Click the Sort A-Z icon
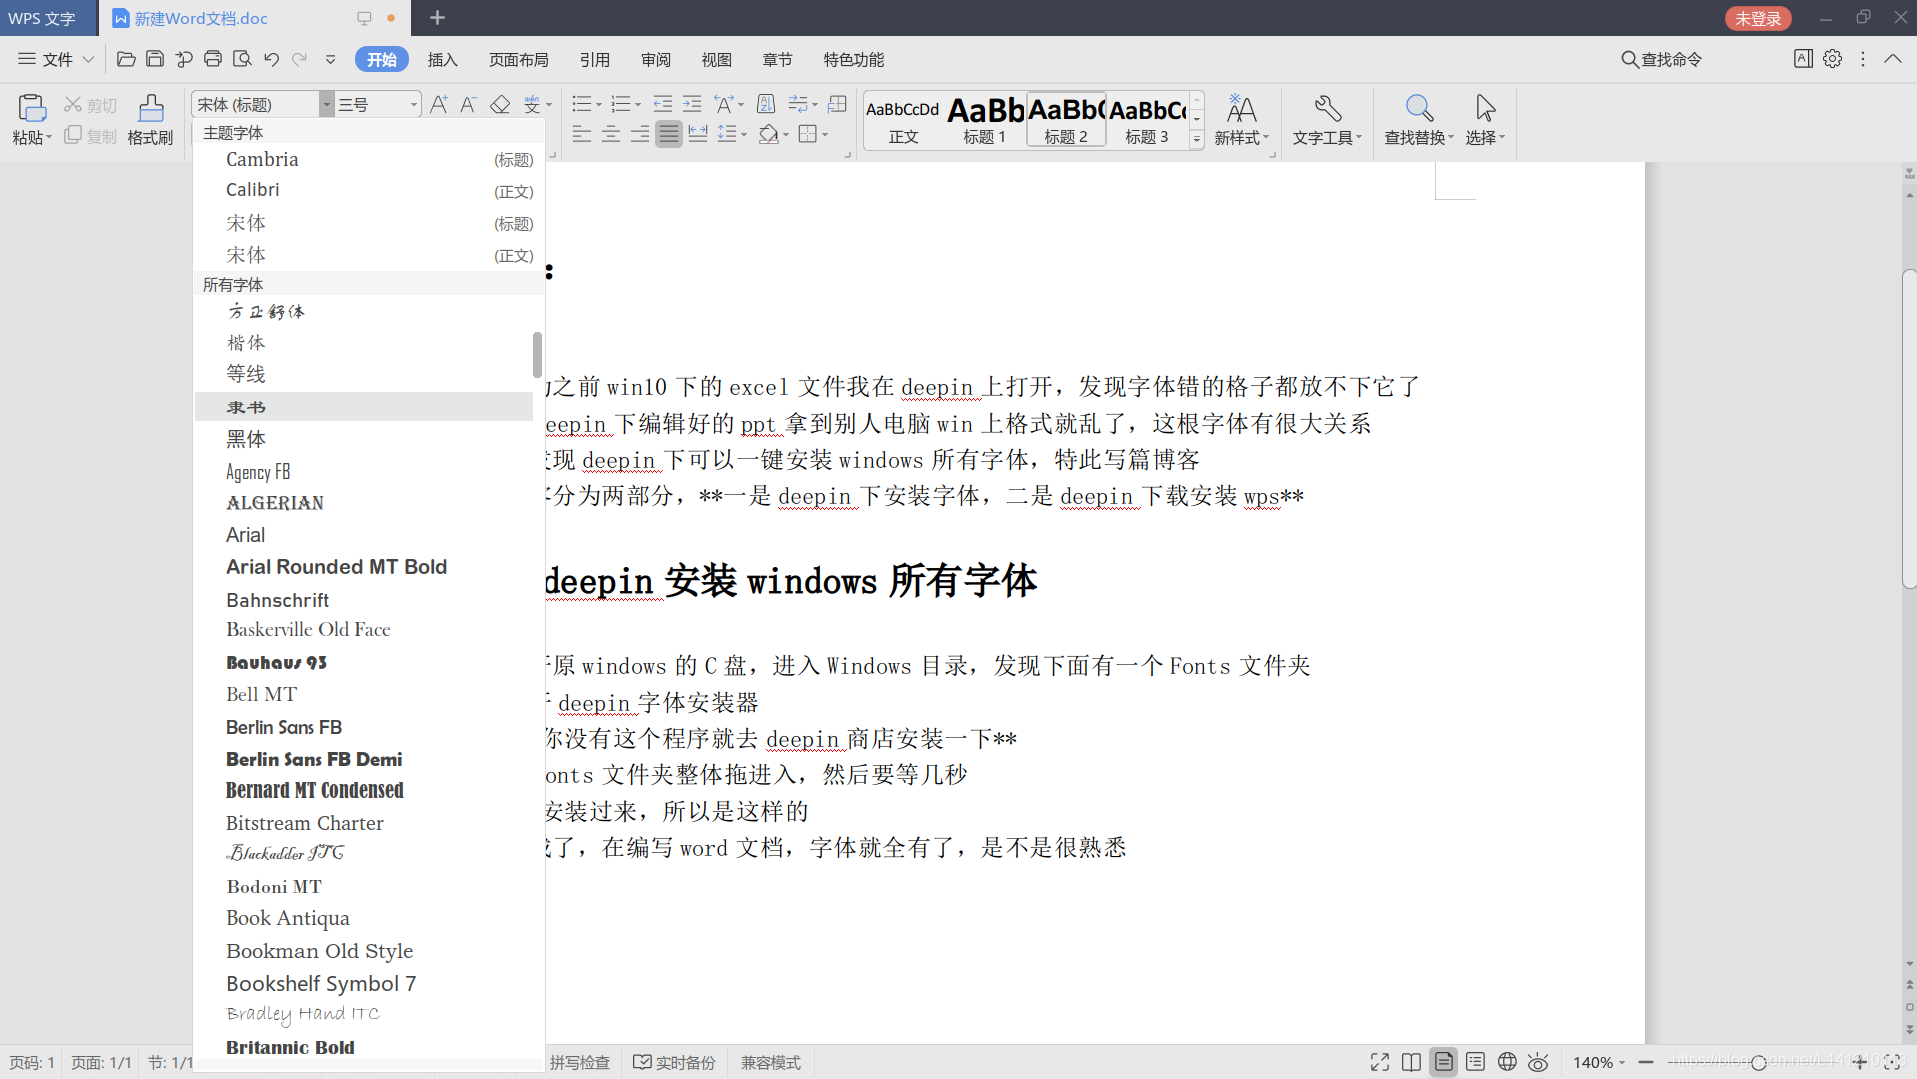This screenshot has width=1917, height=1079. 766,104
